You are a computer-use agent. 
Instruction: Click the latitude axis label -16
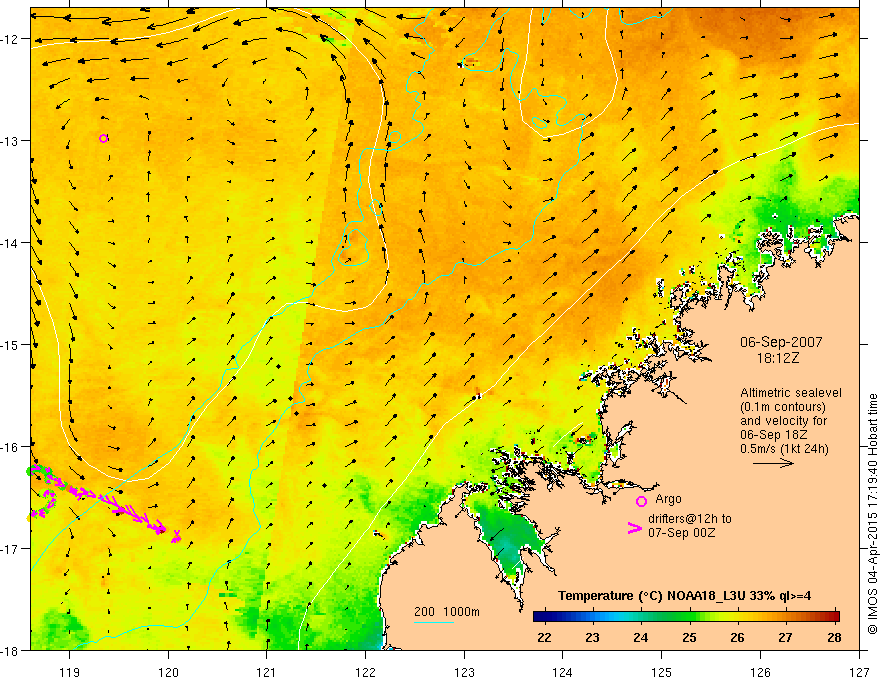[10, 447]
